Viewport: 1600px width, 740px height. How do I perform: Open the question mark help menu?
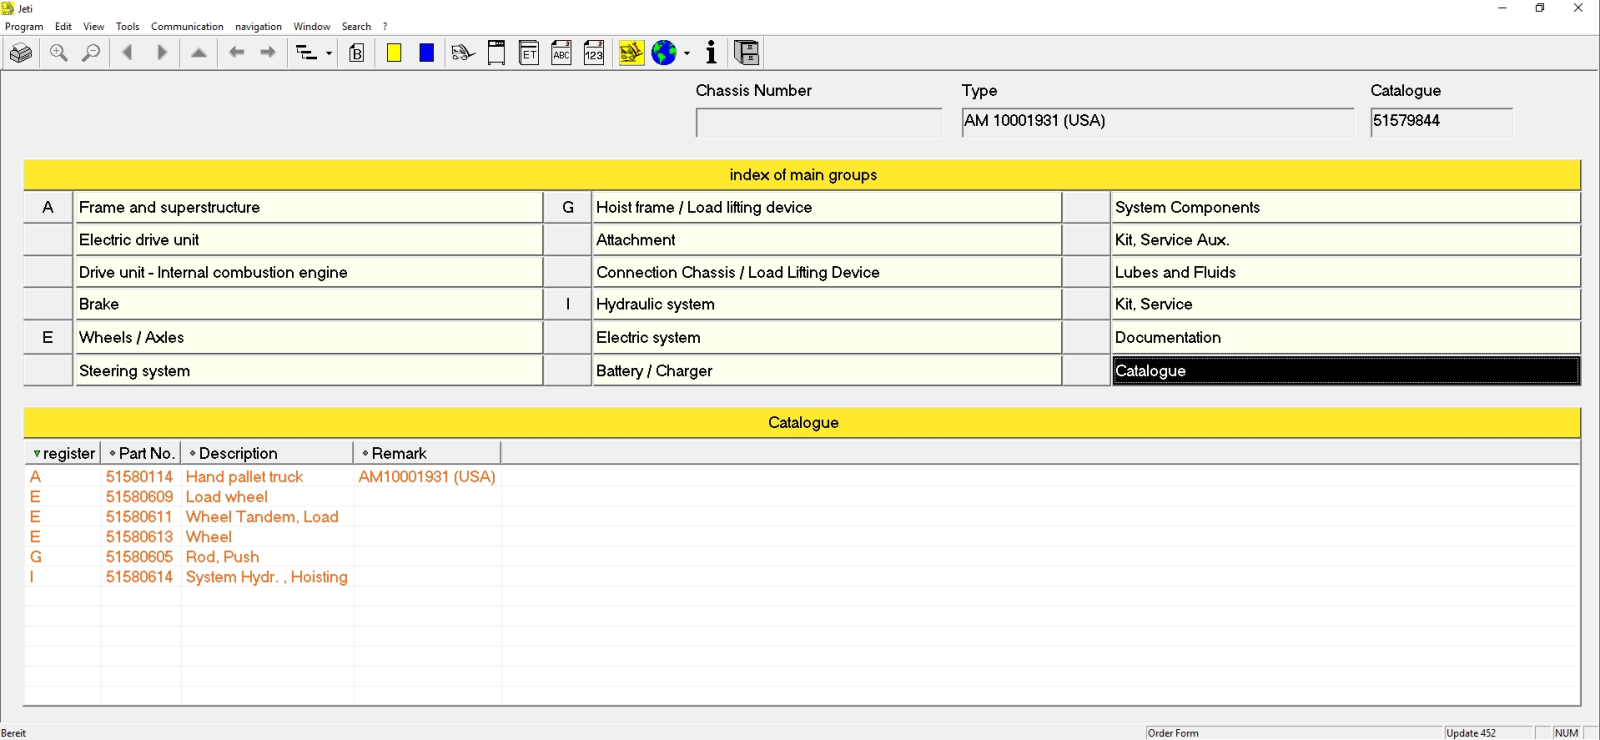(x=385, y=27)
